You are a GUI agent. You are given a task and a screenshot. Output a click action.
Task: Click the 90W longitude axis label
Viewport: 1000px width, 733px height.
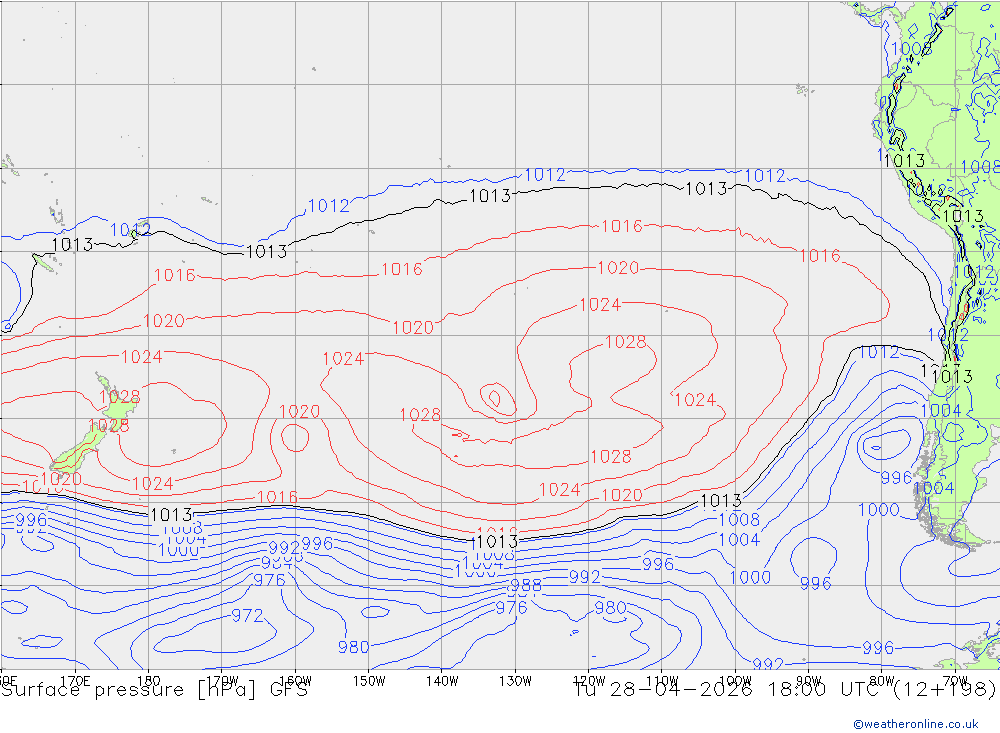click(x=807, y=680)
